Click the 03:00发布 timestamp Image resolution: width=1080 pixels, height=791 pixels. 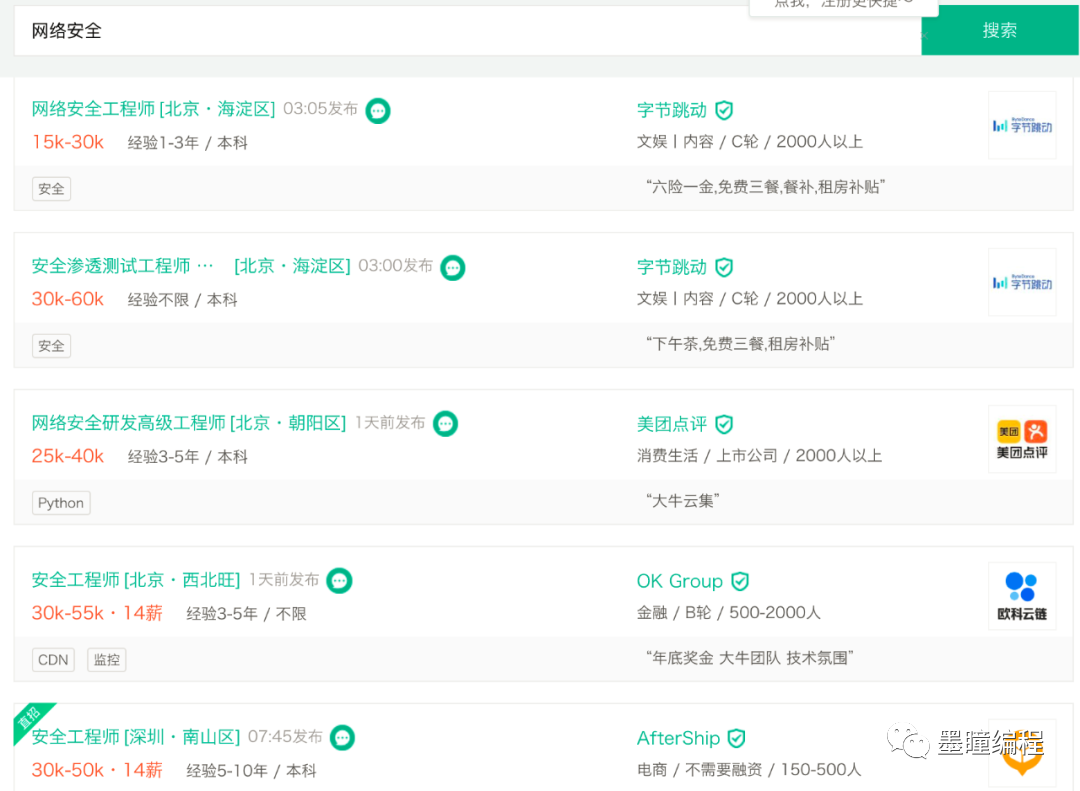[395, 266]
